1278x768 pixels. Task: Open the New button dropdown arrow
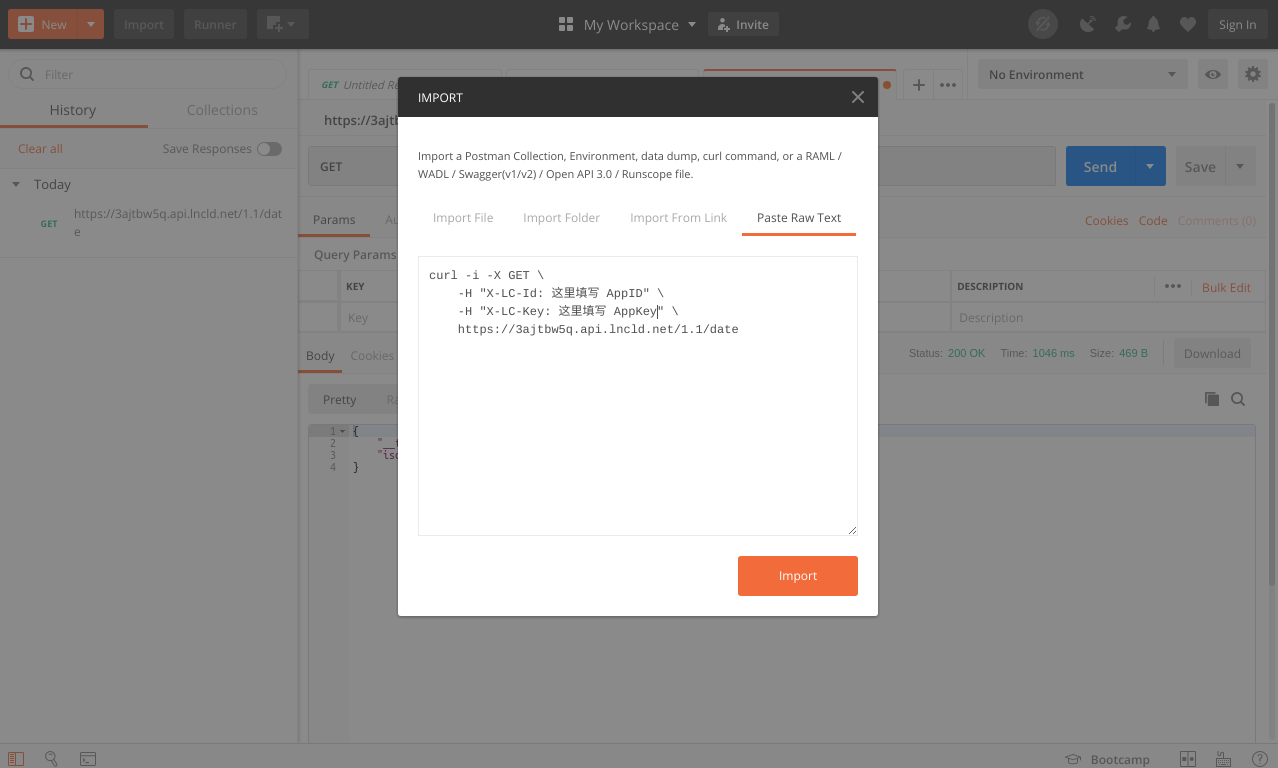point(91,24)
